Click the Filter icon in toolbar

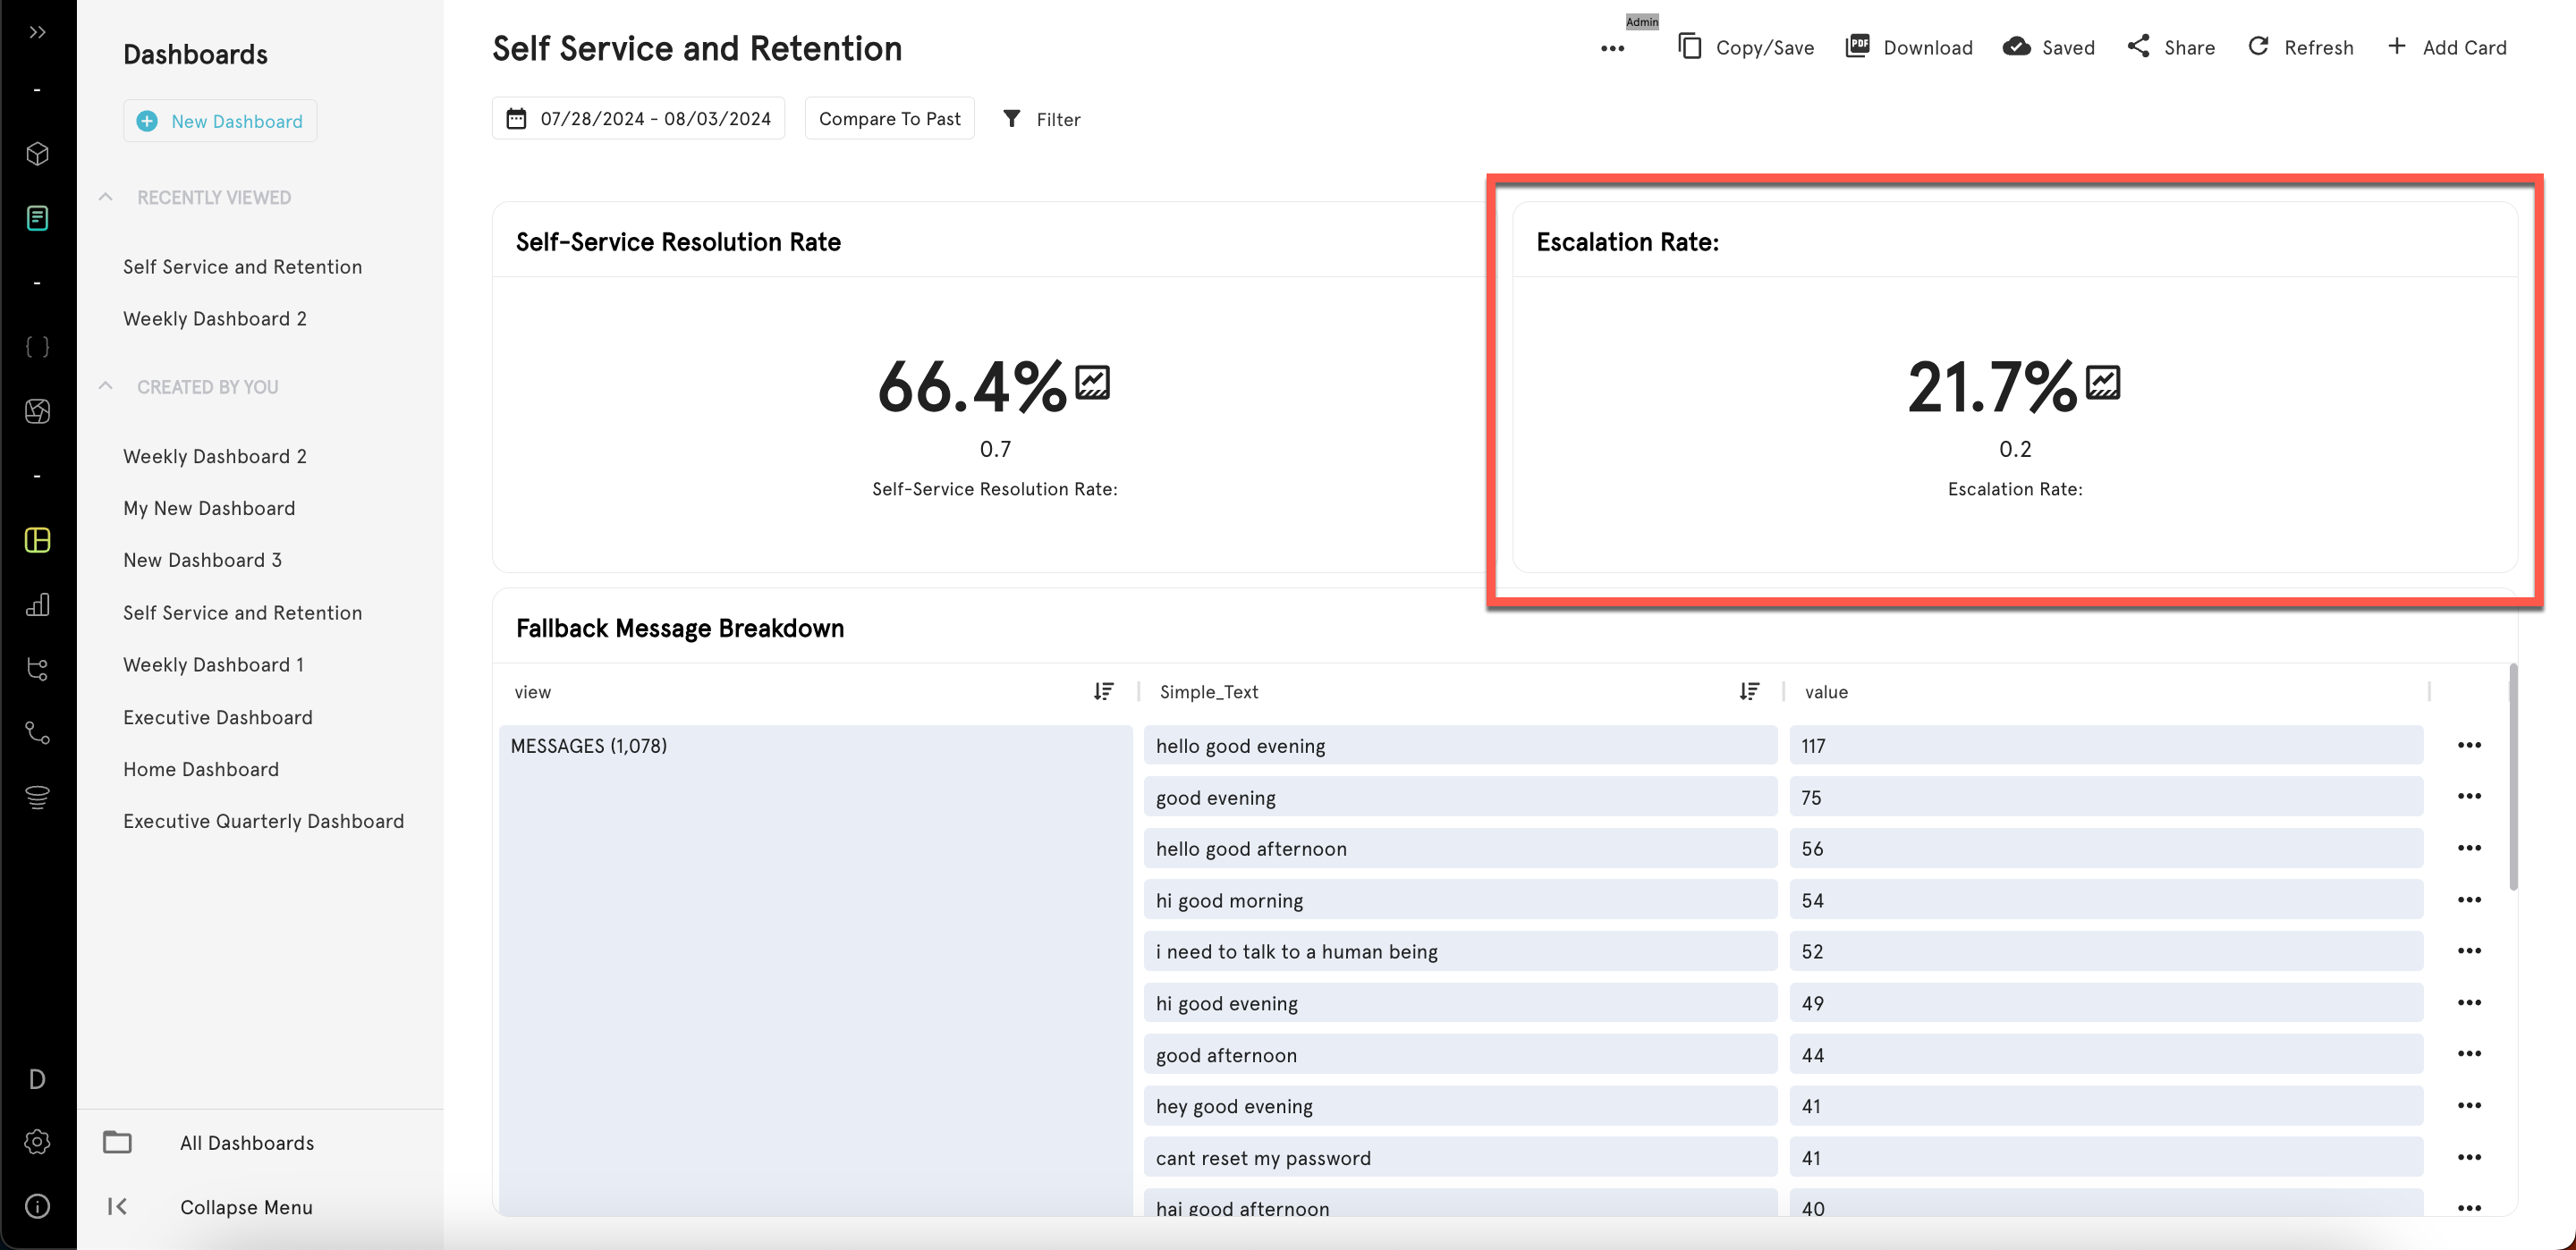(1013, 116)
